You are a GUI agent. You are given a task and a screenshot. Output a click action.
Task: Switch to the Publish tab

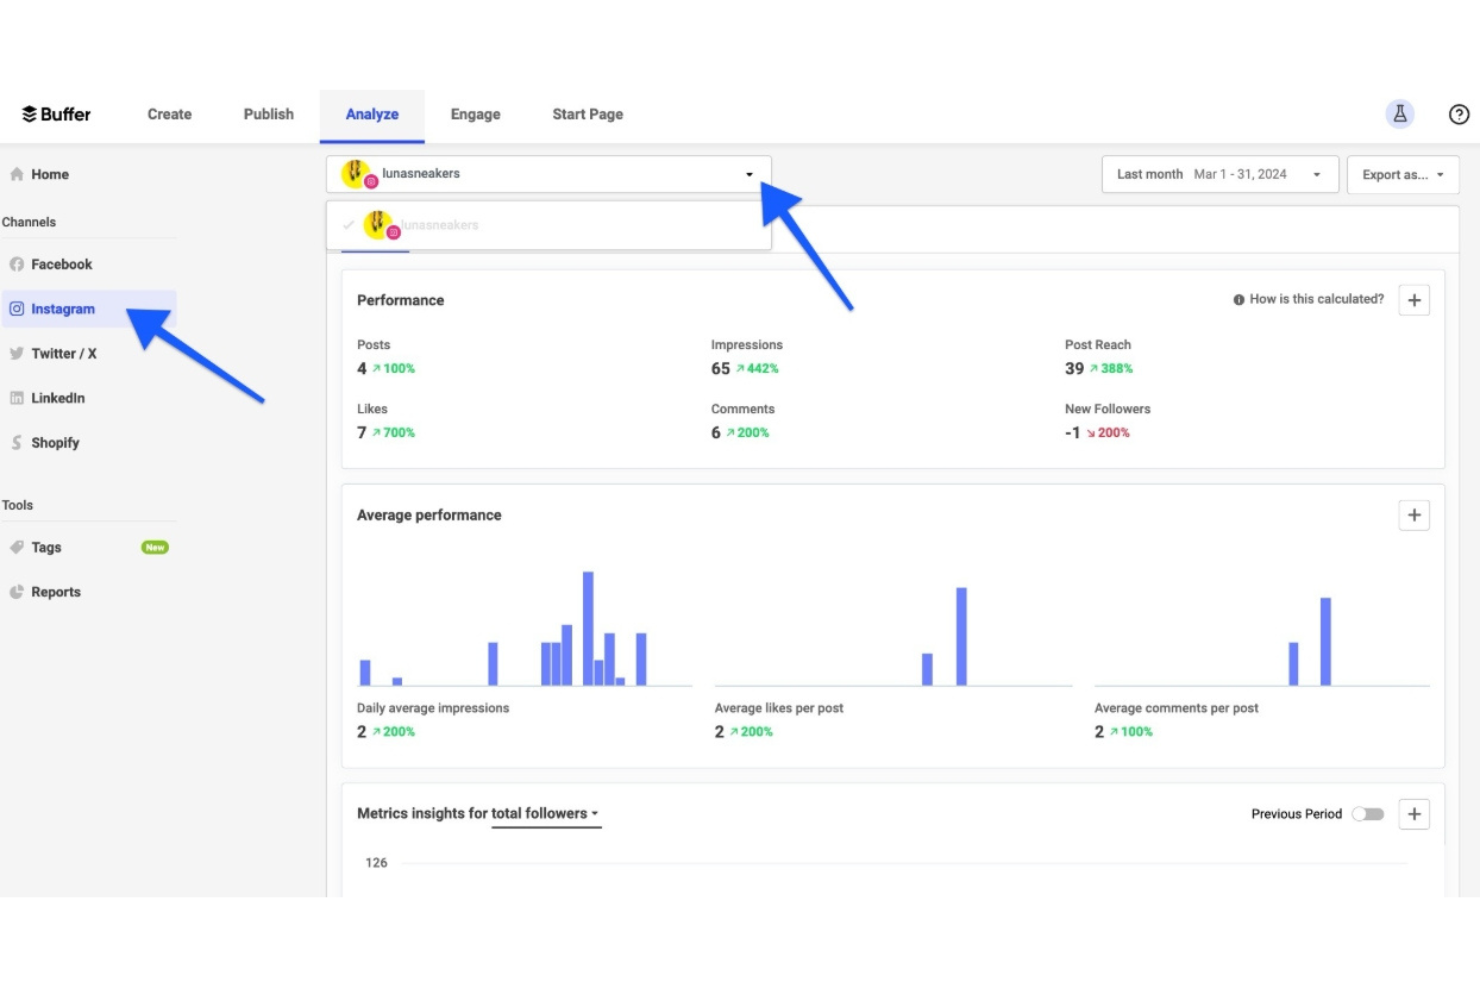point(267,114)
